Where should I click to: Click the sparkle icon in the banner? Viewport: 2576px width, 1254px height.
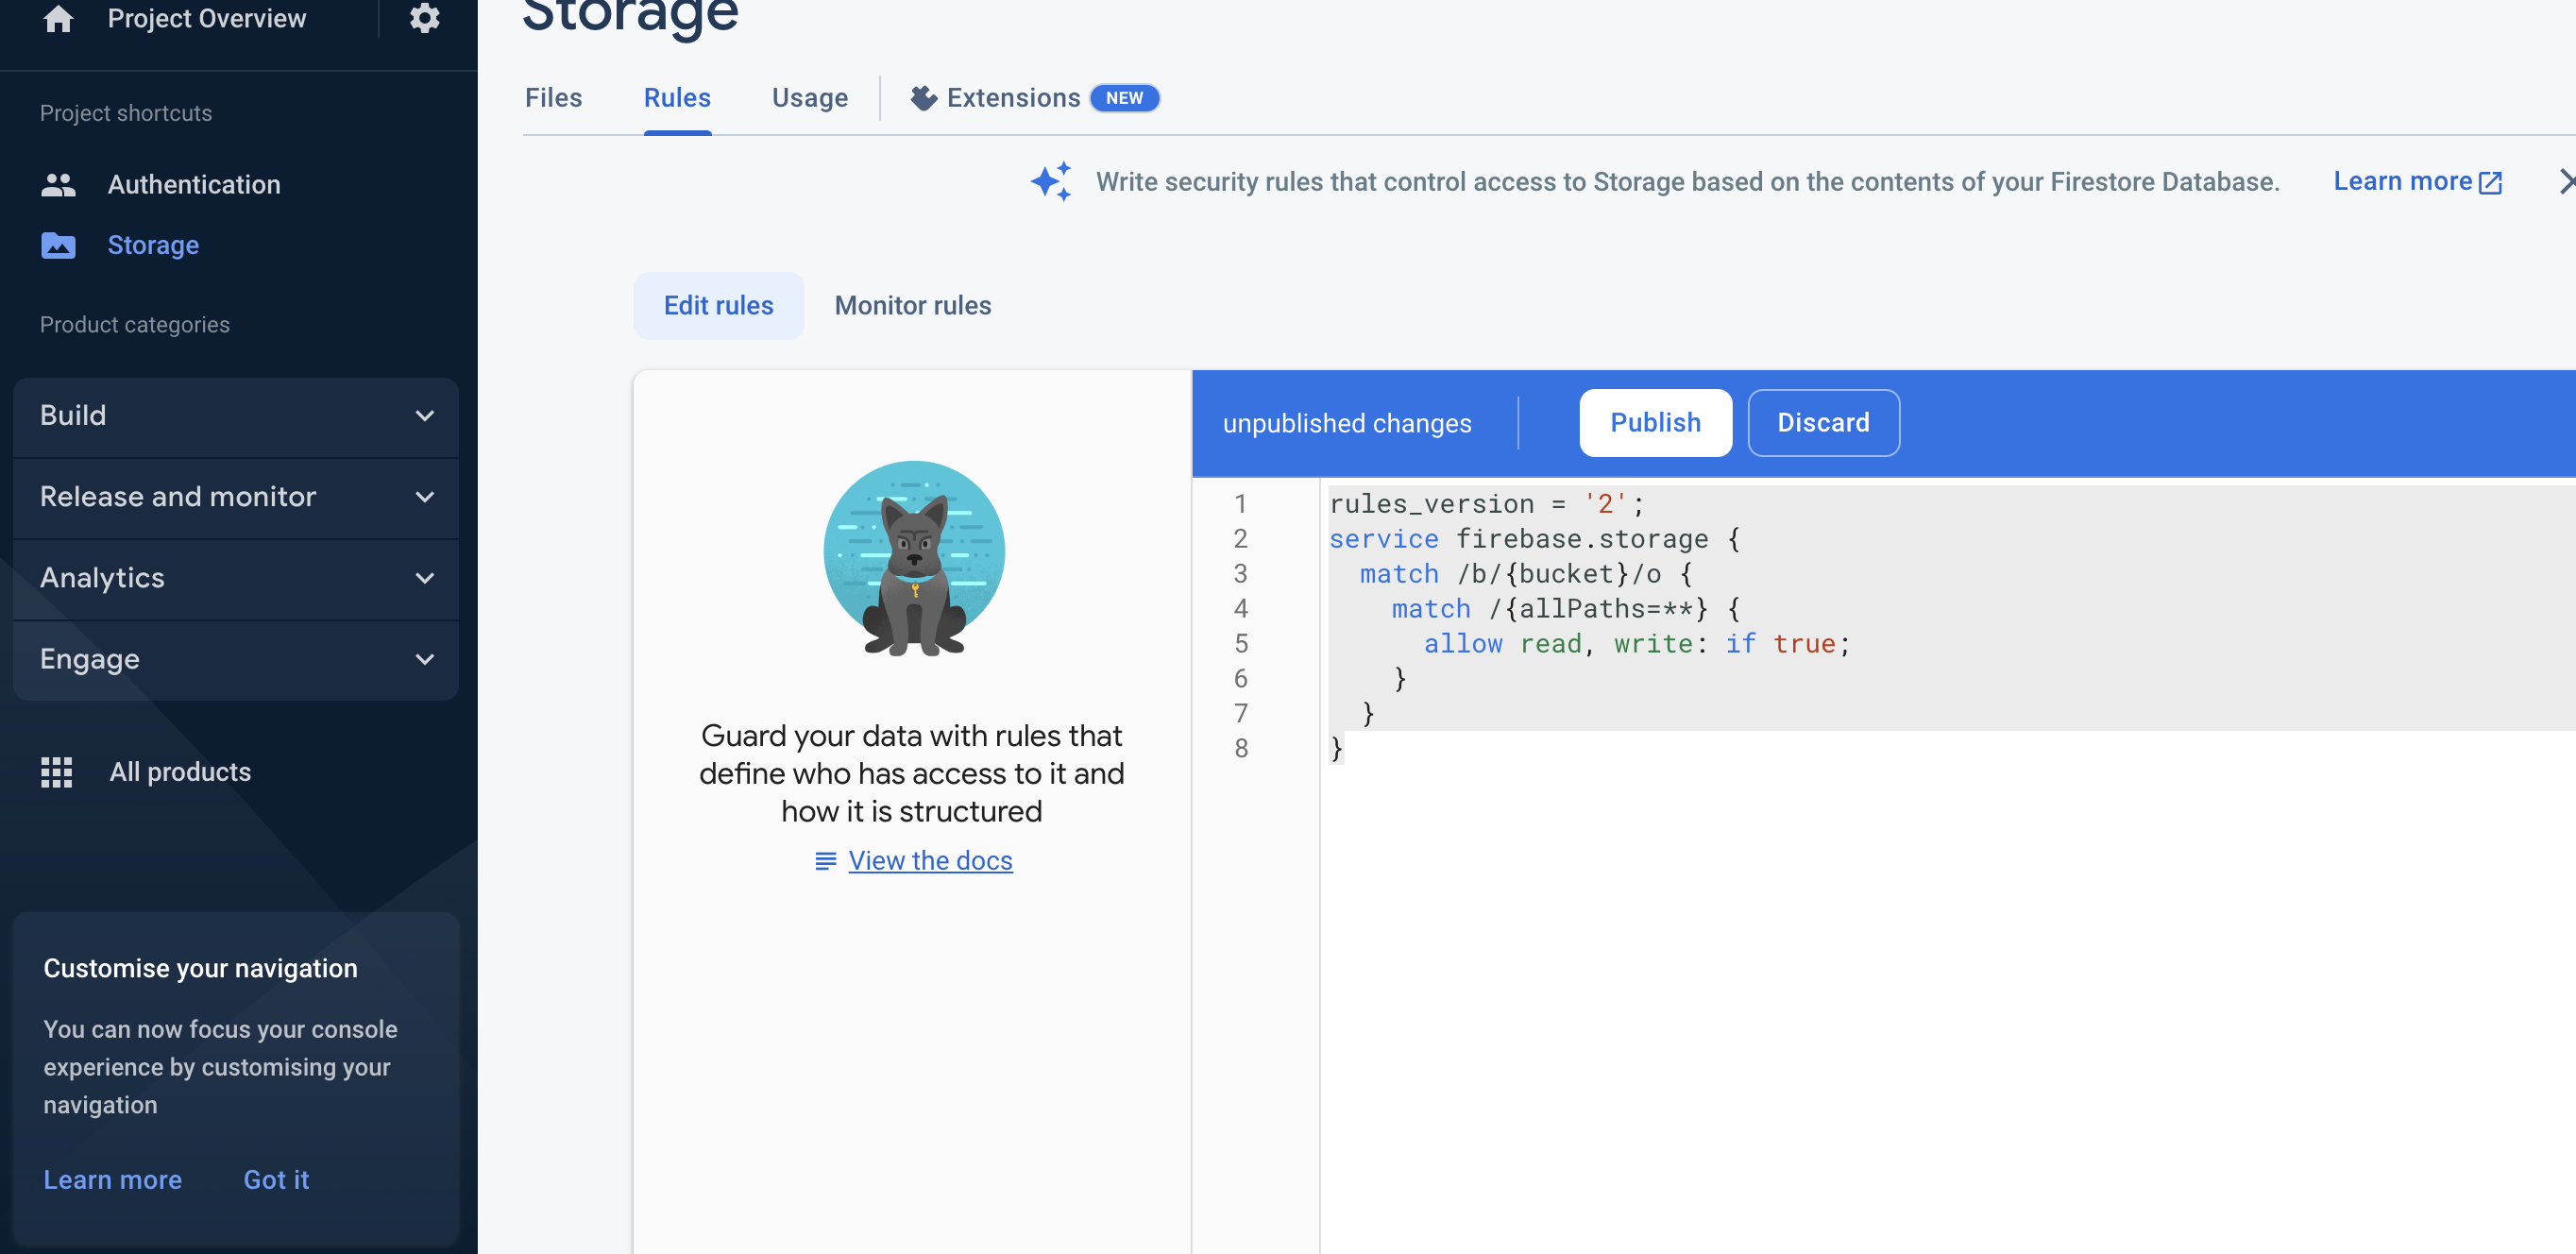1051,182
